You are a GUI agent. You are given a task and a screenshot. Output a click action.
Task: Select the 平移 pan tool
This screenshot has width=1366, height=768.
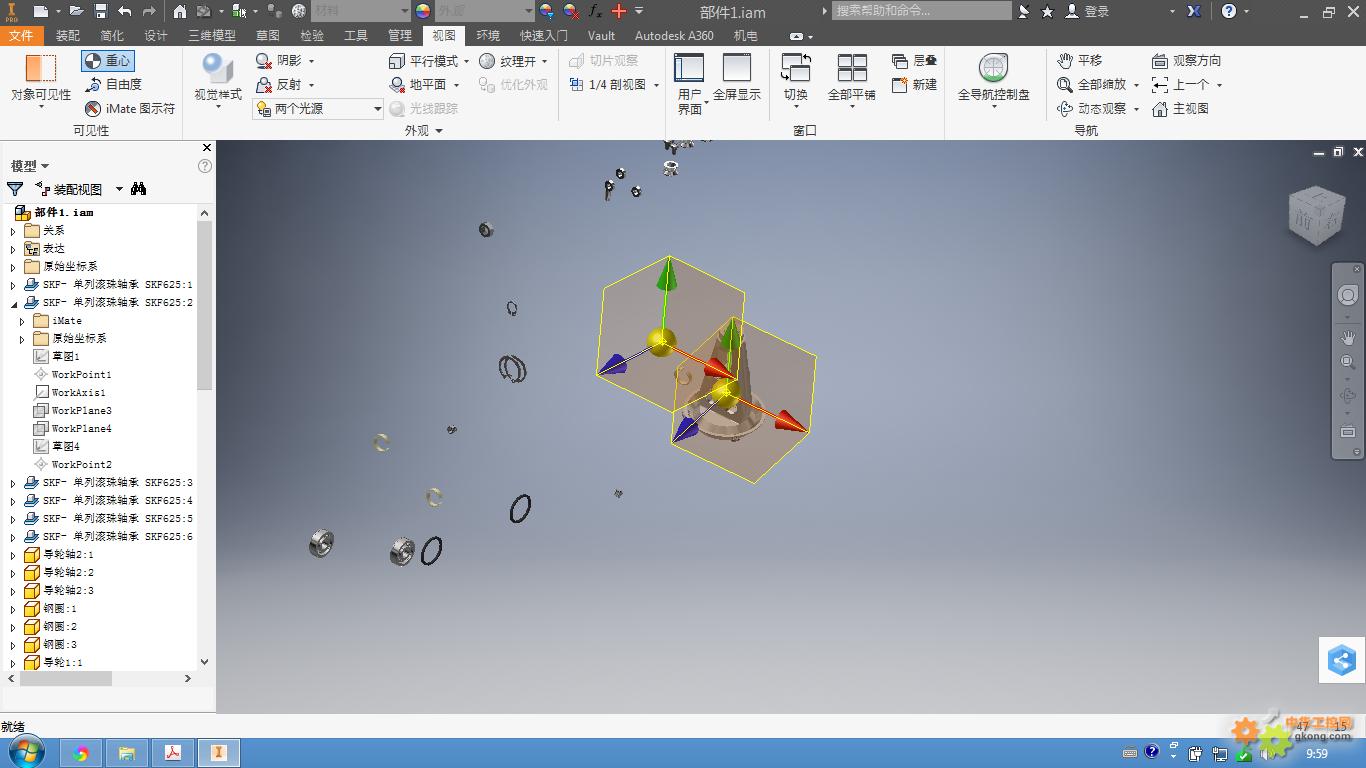1080,61
